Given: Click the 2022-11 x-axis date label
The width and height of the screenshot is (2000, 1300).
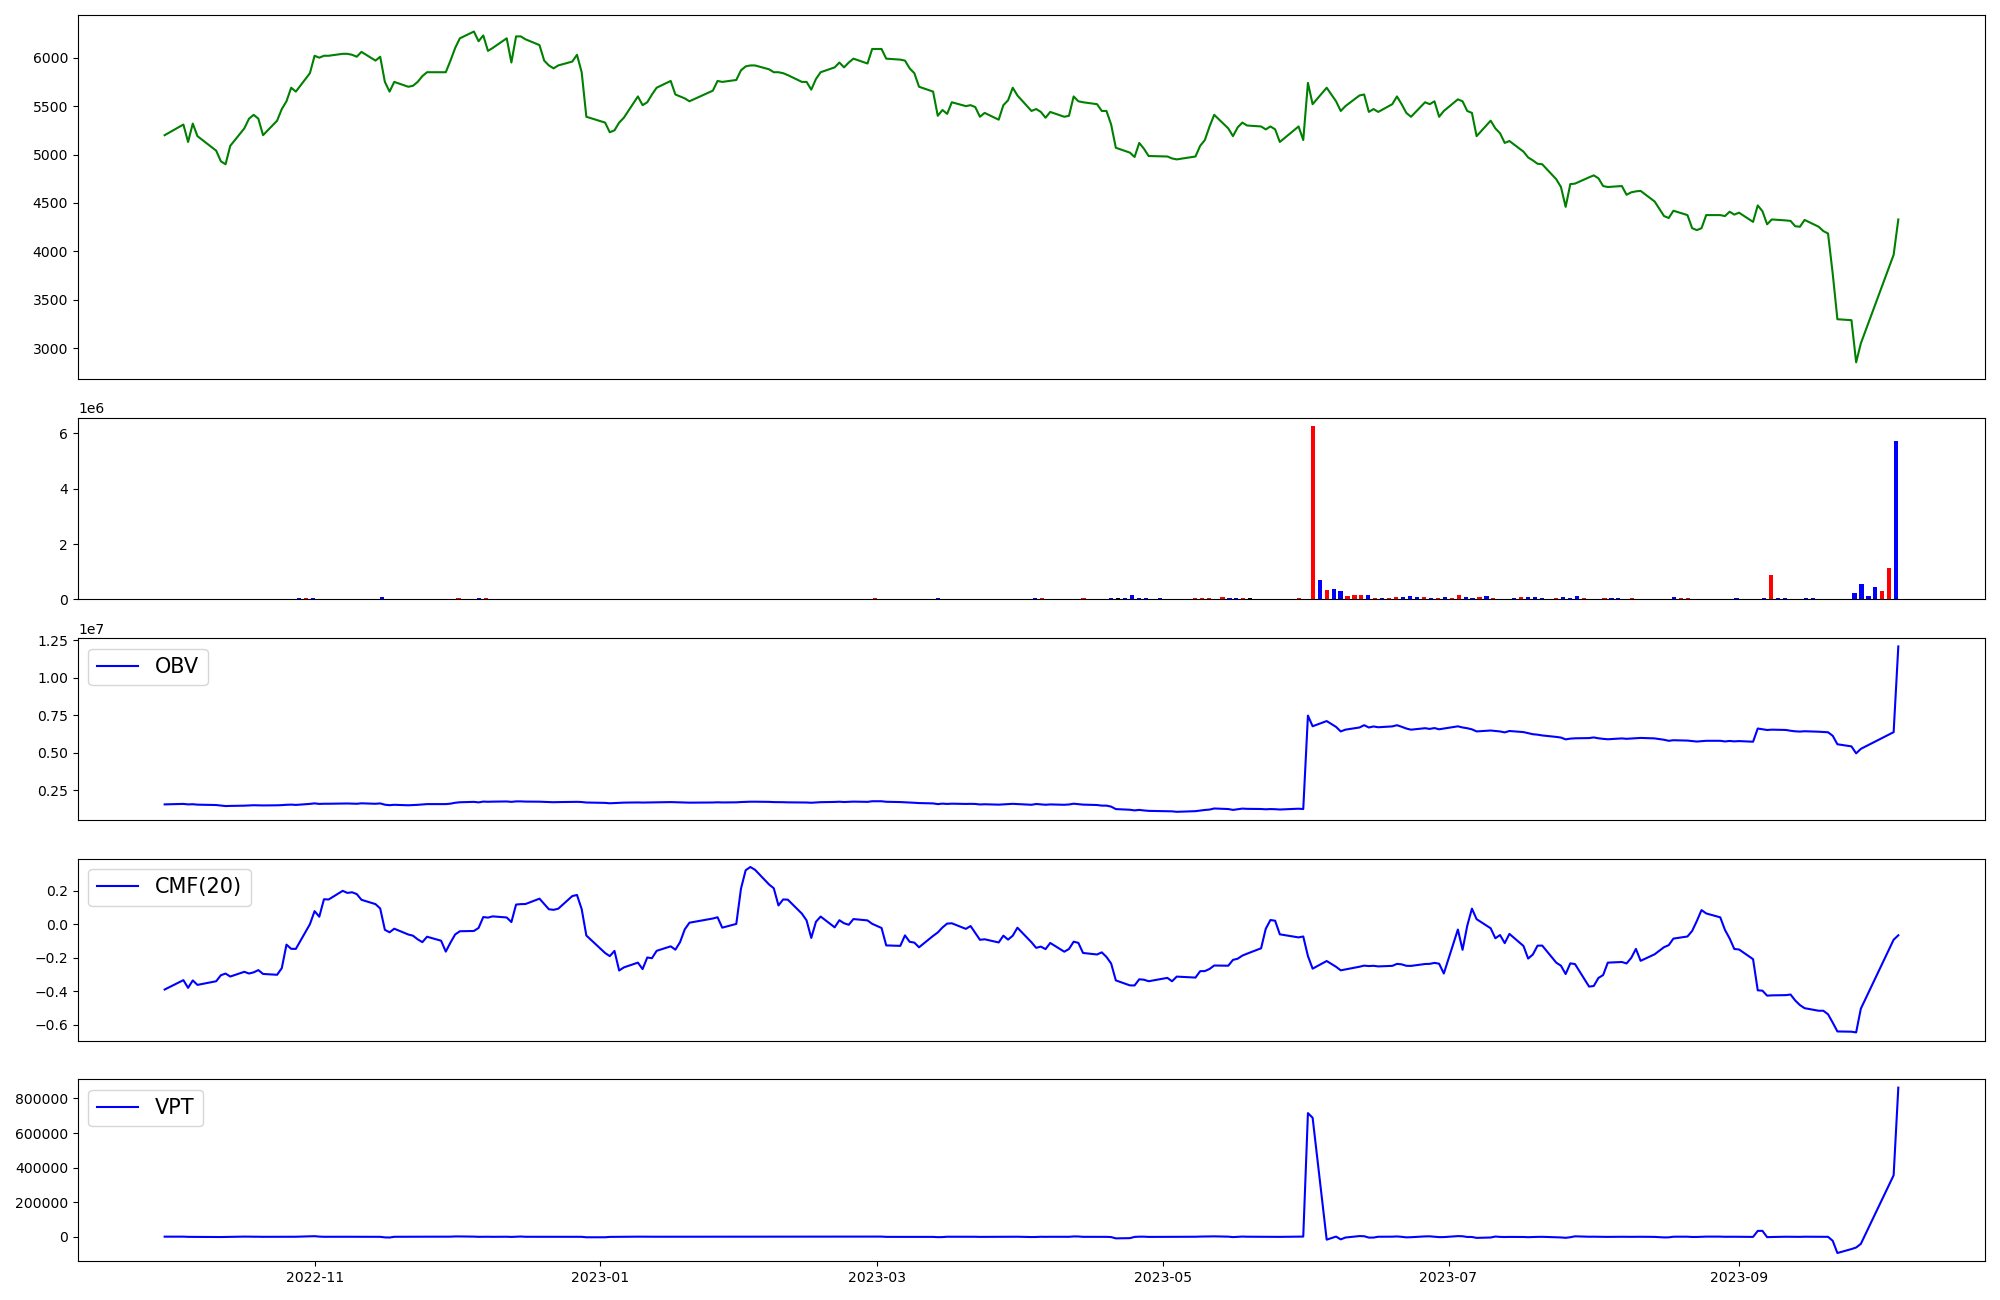Looking at the screenshot, I should (315, 1277).
